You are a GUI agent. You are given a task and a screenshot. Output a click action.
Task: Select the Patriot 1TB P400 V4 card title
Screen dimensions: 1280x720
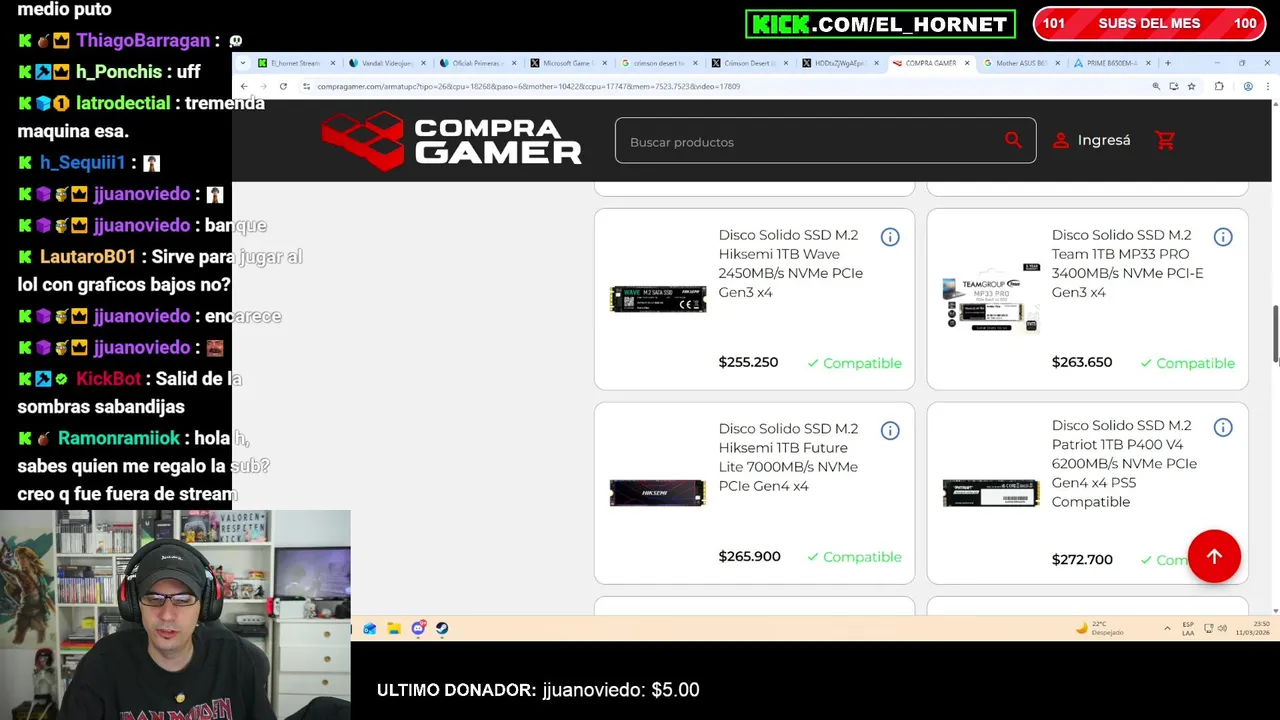1124,463
